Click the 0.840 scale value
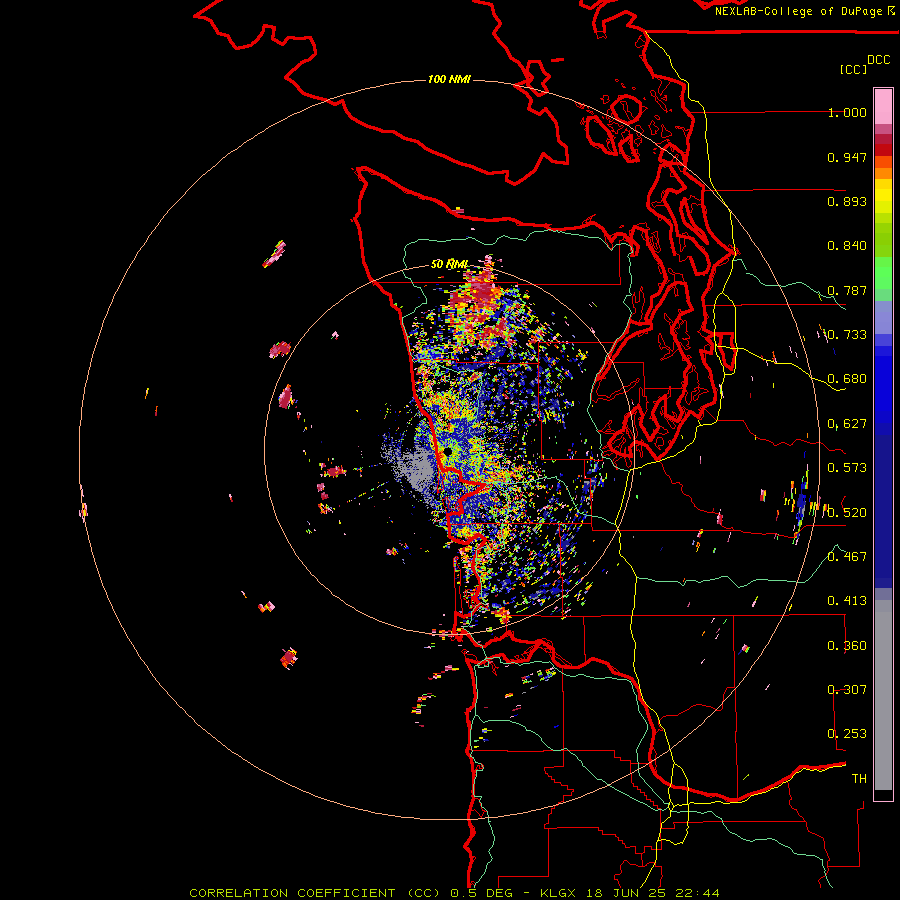This screenshot has height=900, width=900. (x=847, y=246)
